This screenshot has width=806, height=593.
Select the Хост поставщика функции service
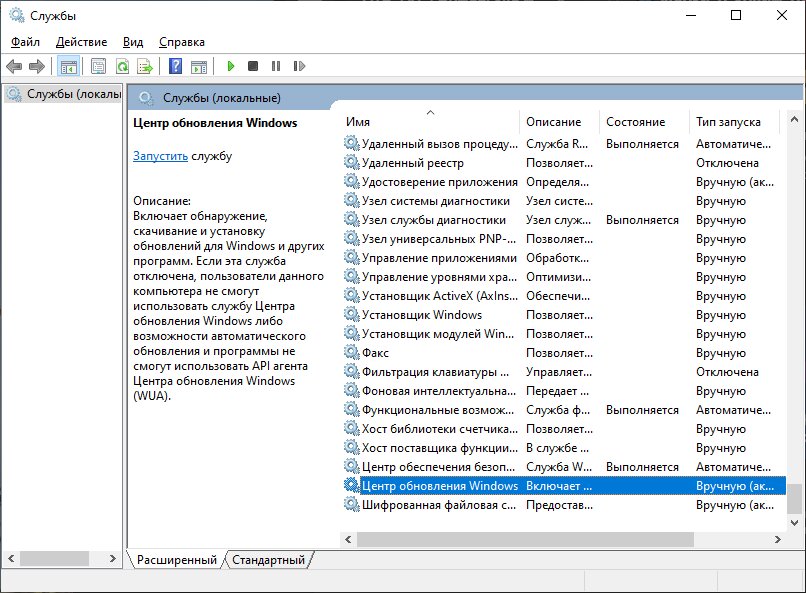pos(564,448)
